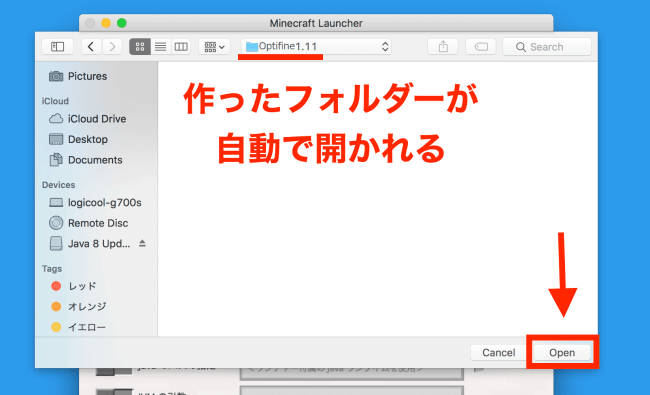The width and height of the screenshot is (650, 395).
Task: Click the iCloud section heading
Action: [x=55, y=101]
